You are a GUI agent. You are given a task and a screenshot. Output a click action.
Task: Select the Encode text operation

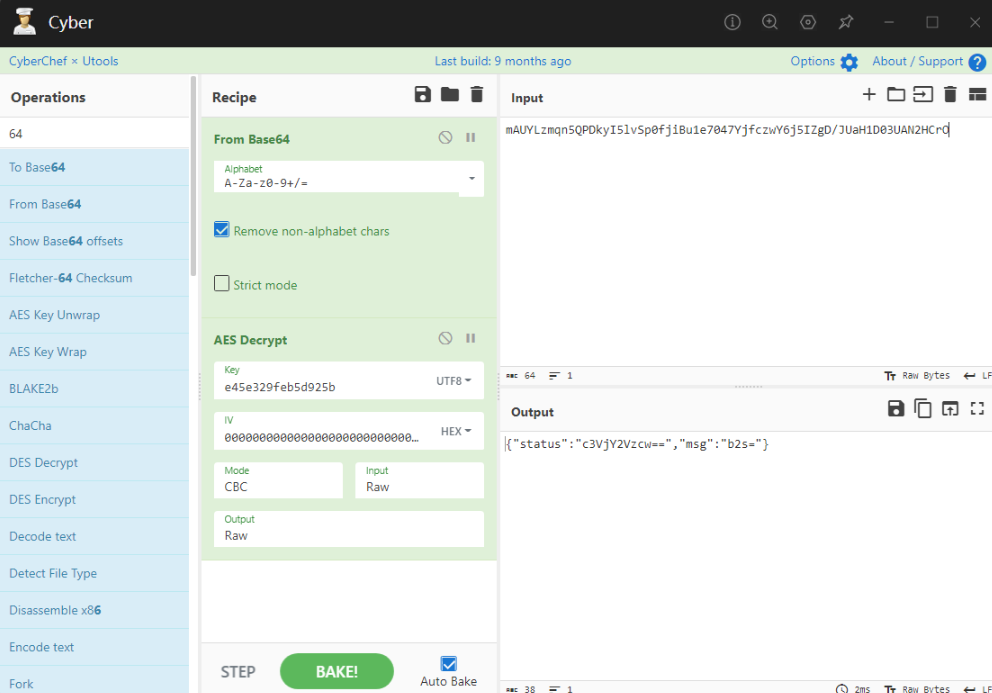(94, 647)
